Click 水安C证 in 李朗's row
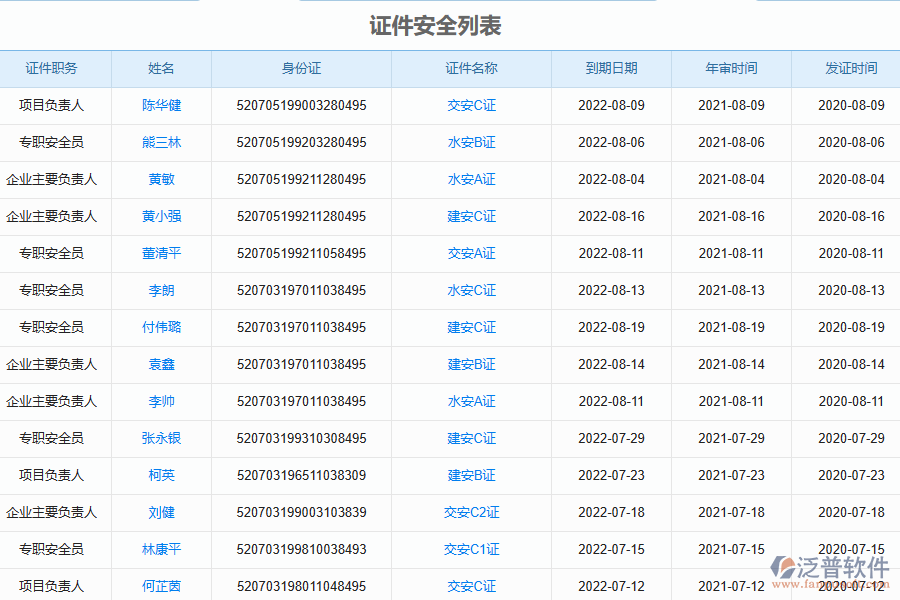The height and width of the screenshot is (600, 900). (470, 290)
